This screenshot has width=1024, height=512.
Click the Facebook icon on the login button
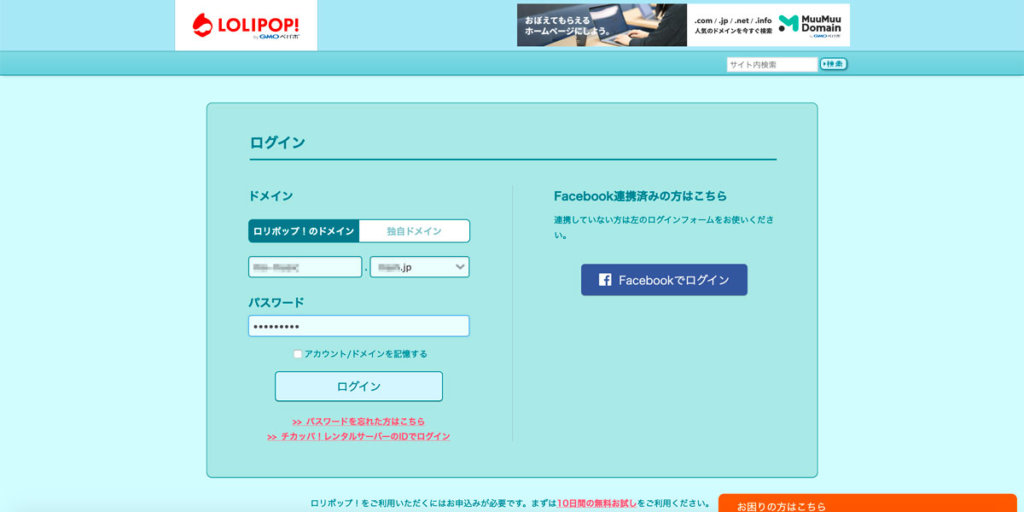click(605, 280)
